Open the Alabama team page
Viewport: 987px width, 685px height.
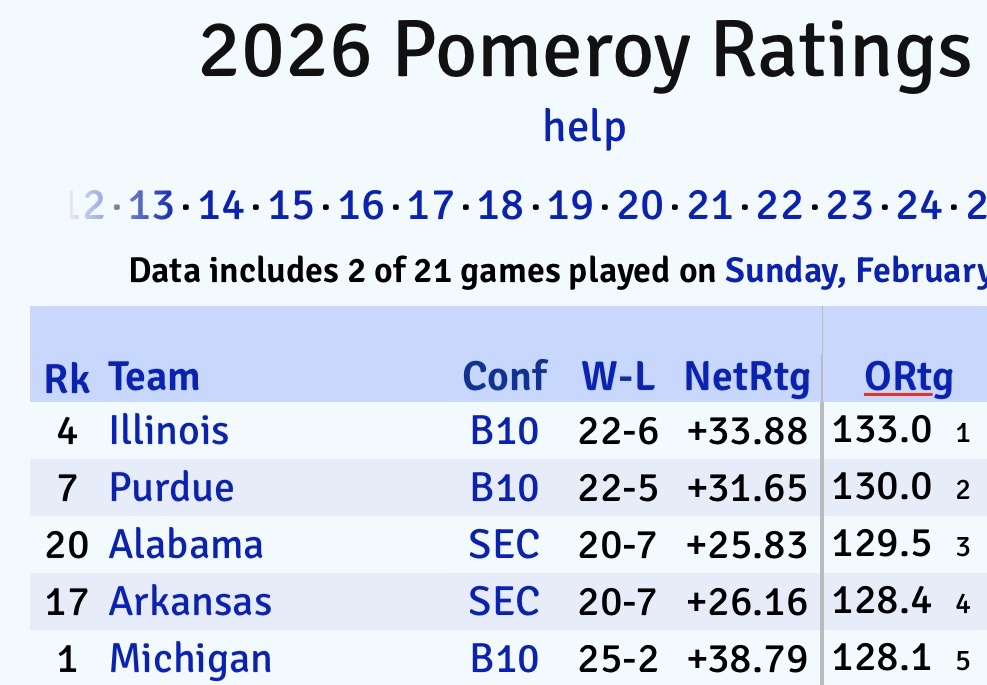pos(186,545)
